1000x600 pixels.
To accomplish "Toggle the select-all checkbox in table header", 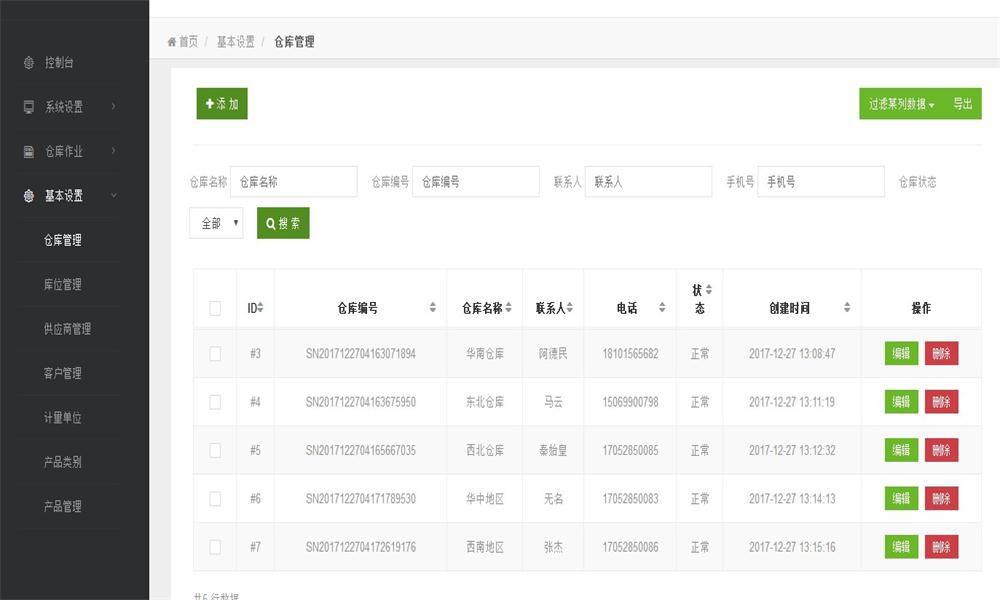I will (215, 308).
